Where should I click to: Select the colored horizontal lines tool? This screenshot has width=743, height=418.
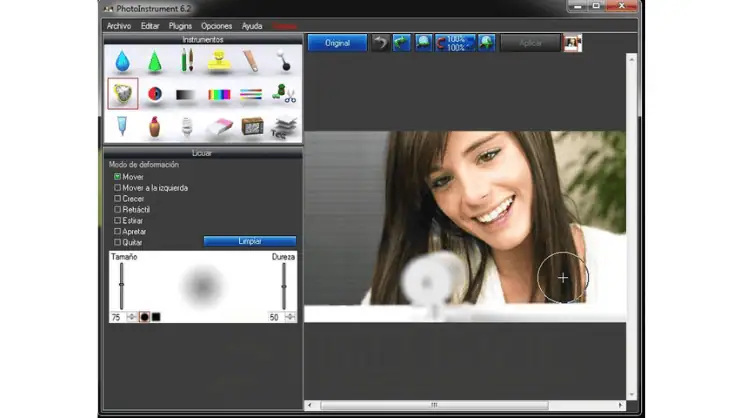251,94
